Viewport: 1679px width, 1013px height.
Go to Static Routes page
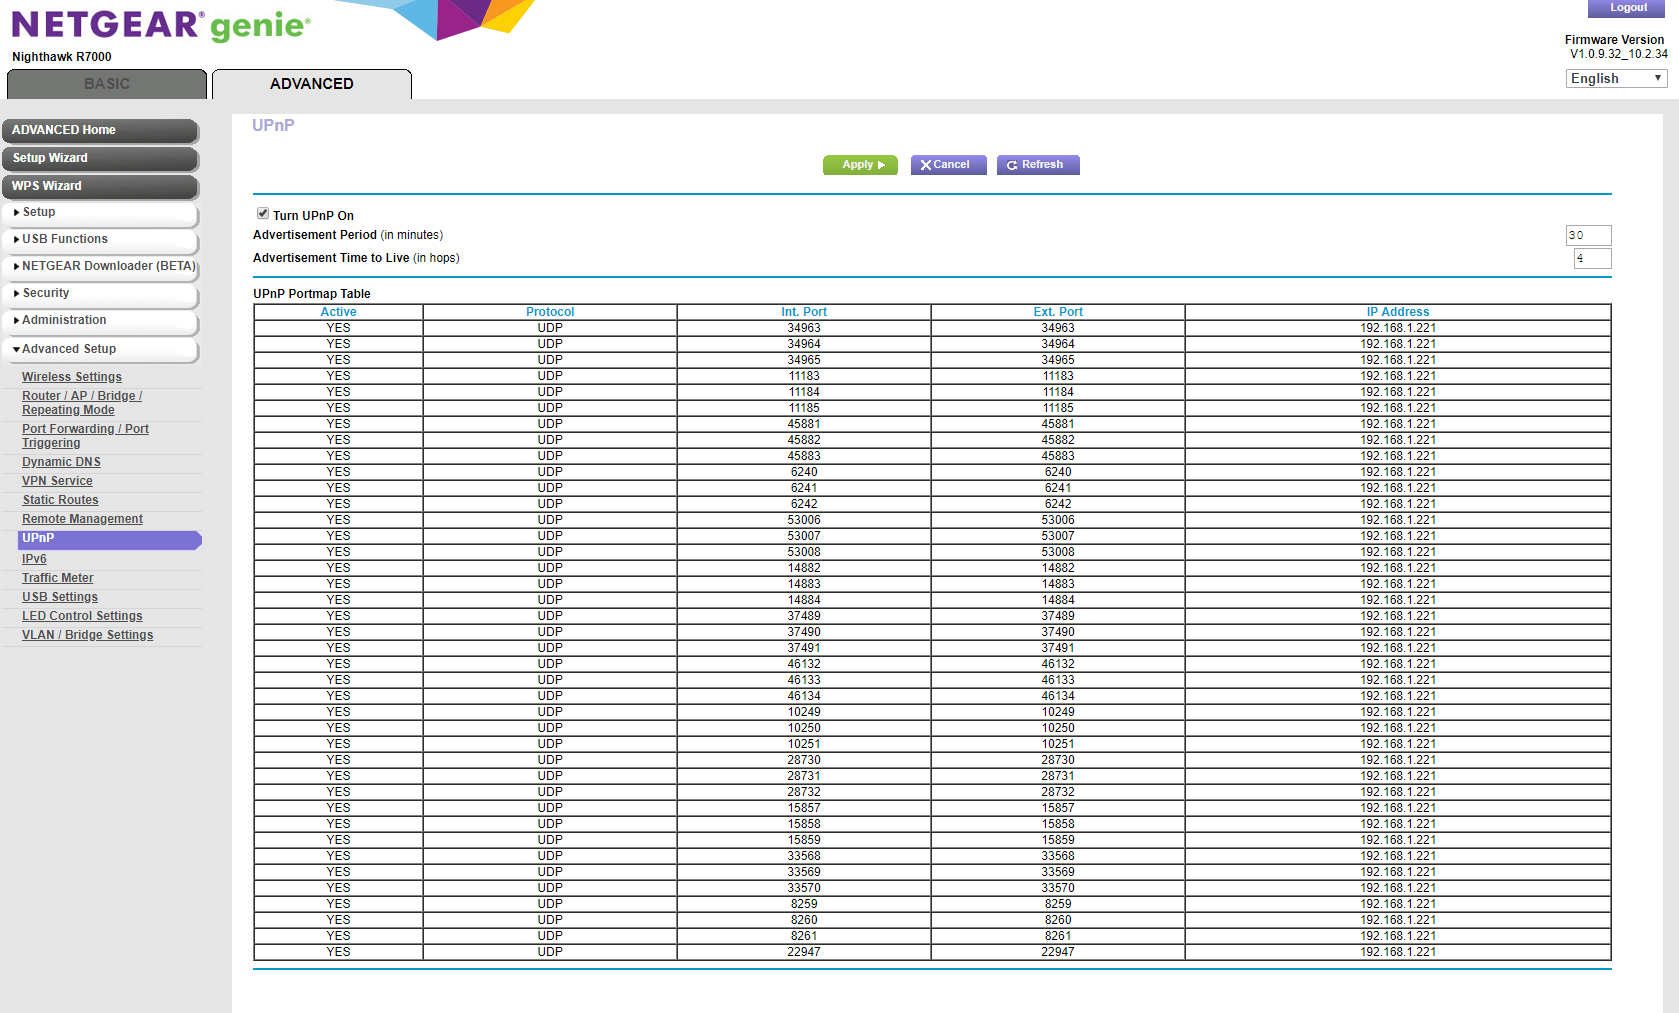point(60,500)
